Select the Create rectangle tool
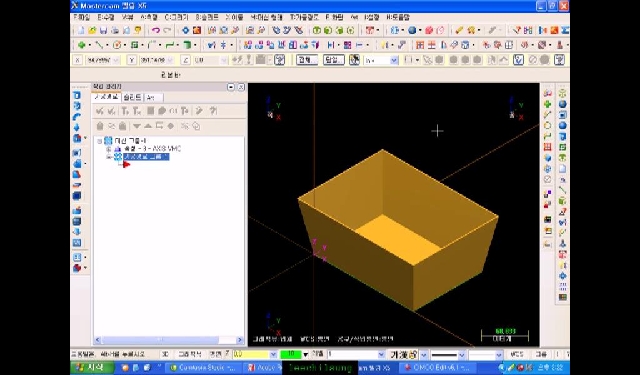Screen dimensions: 640x375 [x=135, y=45]
